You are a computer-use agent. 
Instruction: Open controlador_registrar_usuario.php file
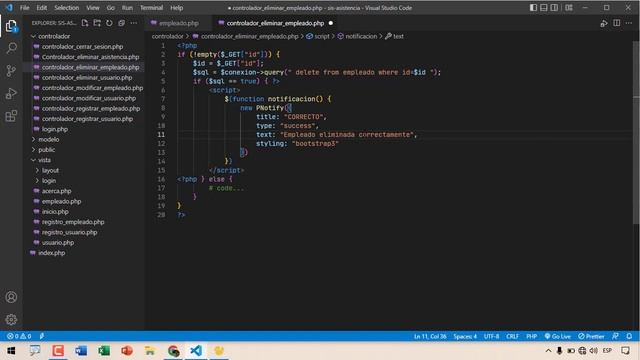click(87, 119)
